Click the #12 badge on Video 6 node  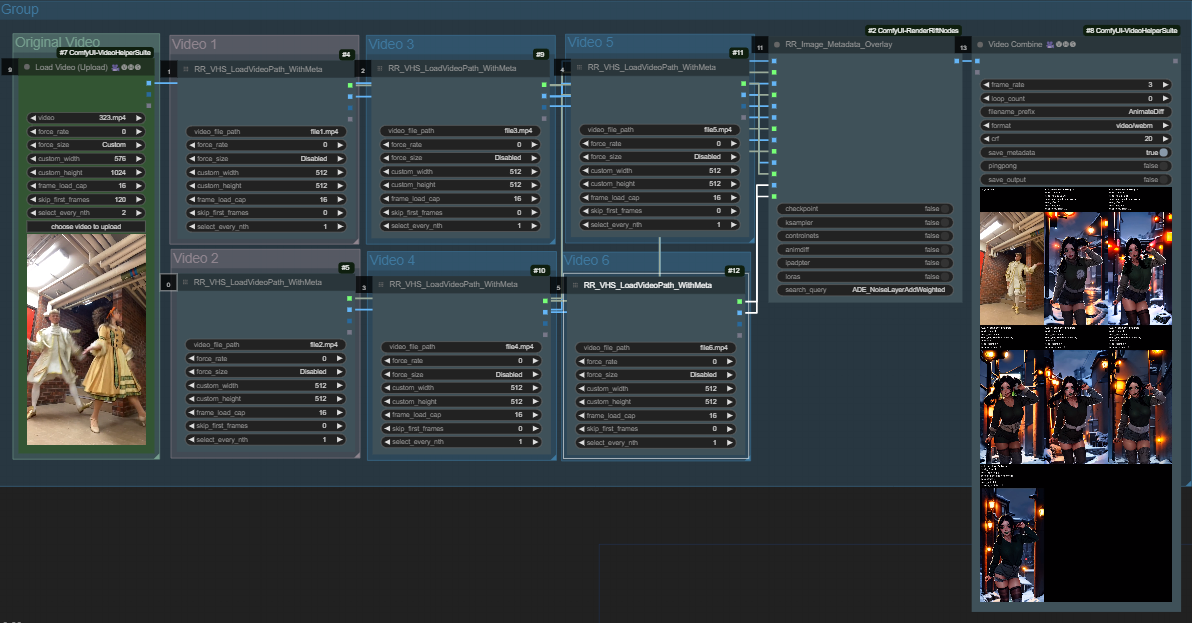pos(734,270)
